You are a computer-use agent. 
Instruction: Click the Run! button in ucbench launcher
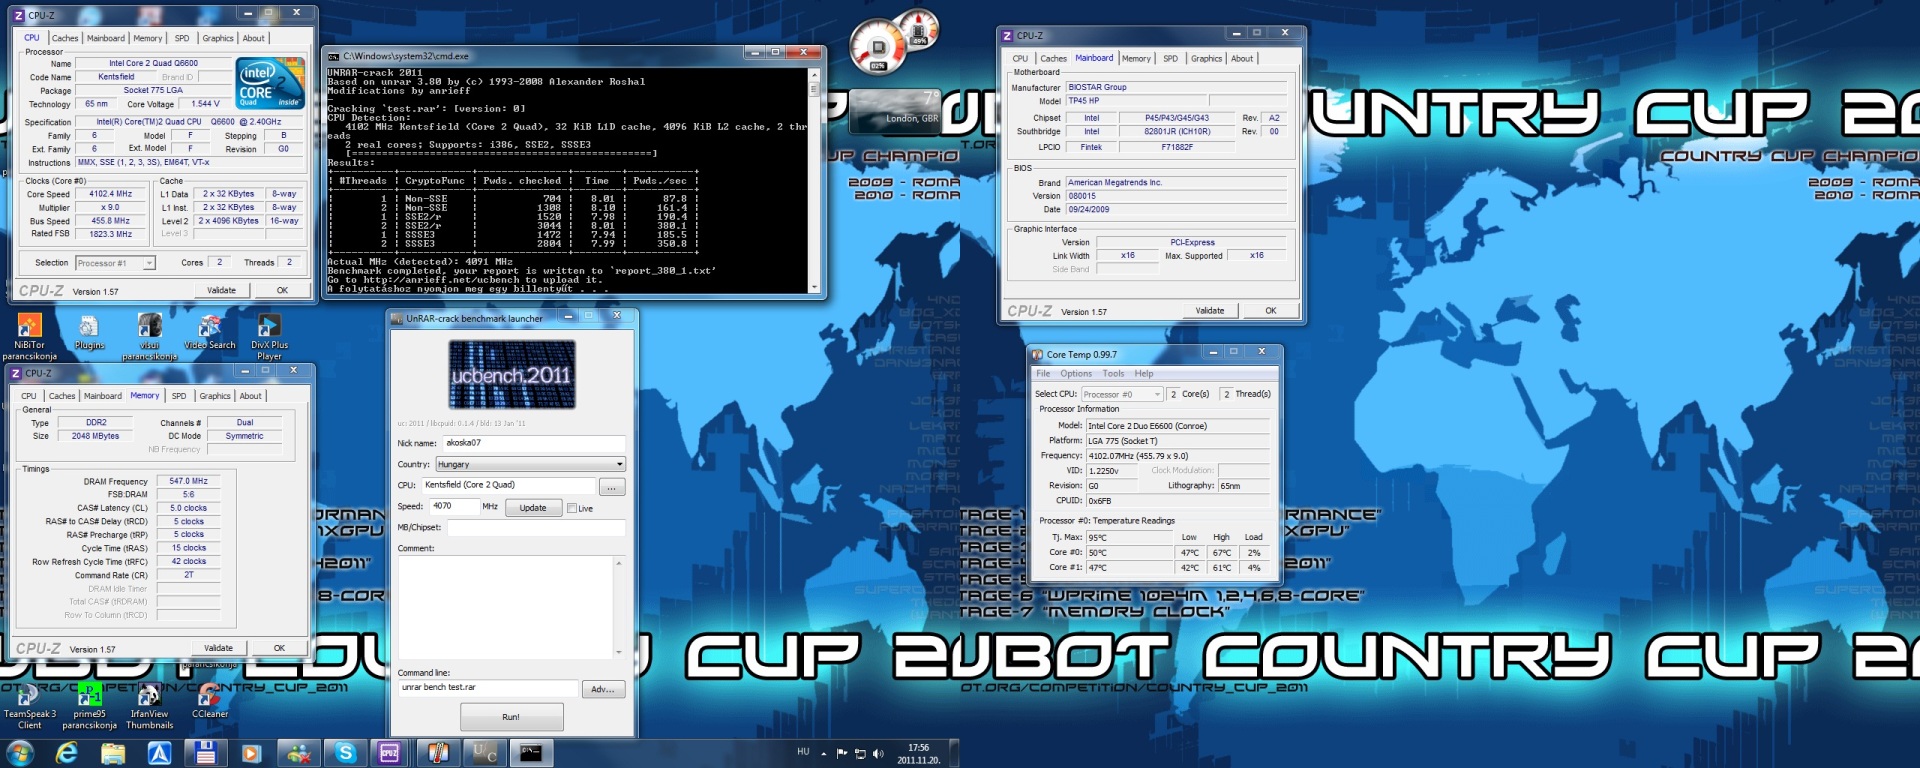pyautogui.click(x=511, y=717)
